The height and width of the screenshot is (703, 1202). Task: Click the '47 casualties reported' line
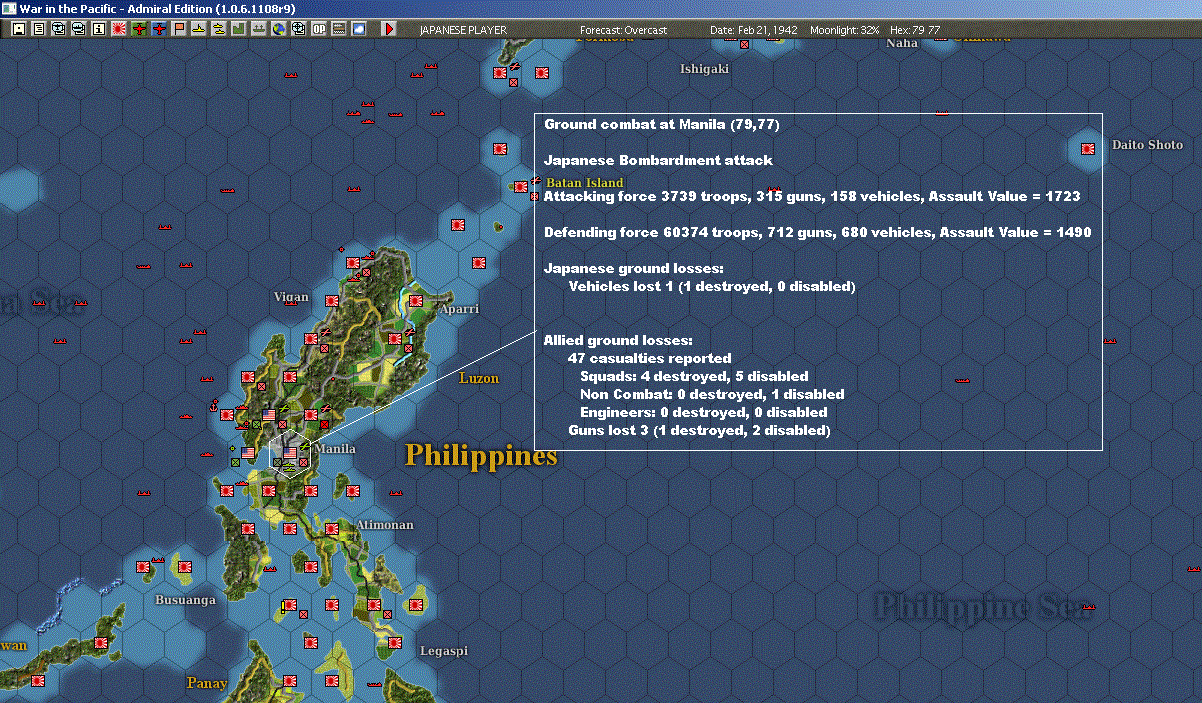(649, 358)
